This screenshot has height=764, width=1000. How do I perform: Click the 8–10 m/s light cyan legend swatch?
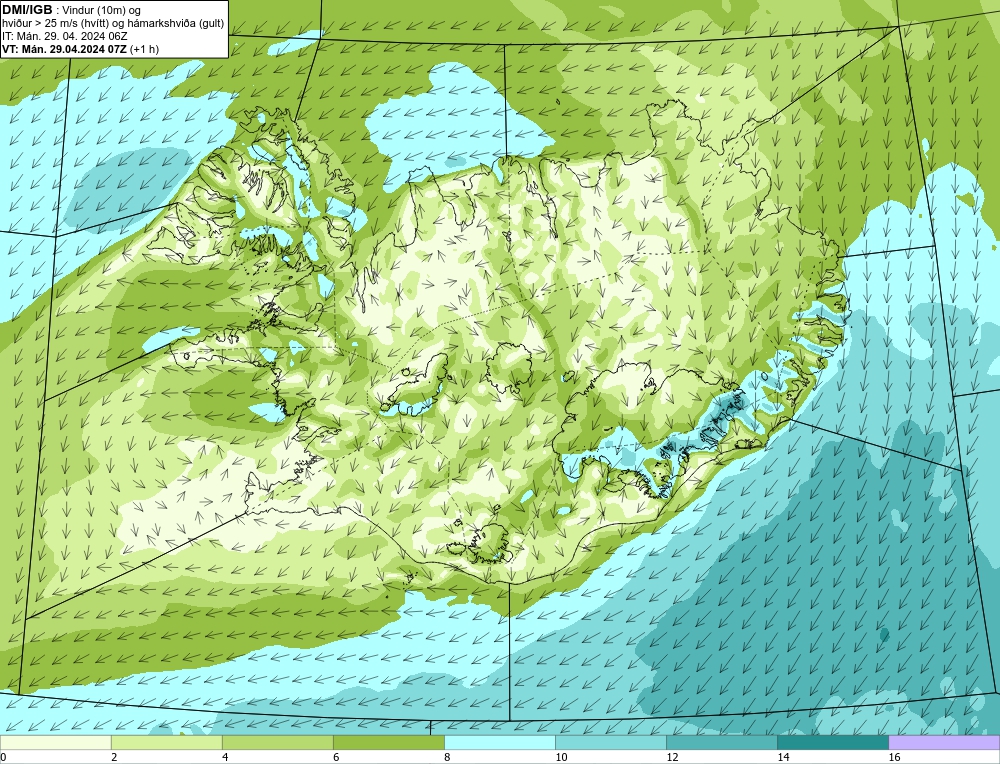pos(499,742)
